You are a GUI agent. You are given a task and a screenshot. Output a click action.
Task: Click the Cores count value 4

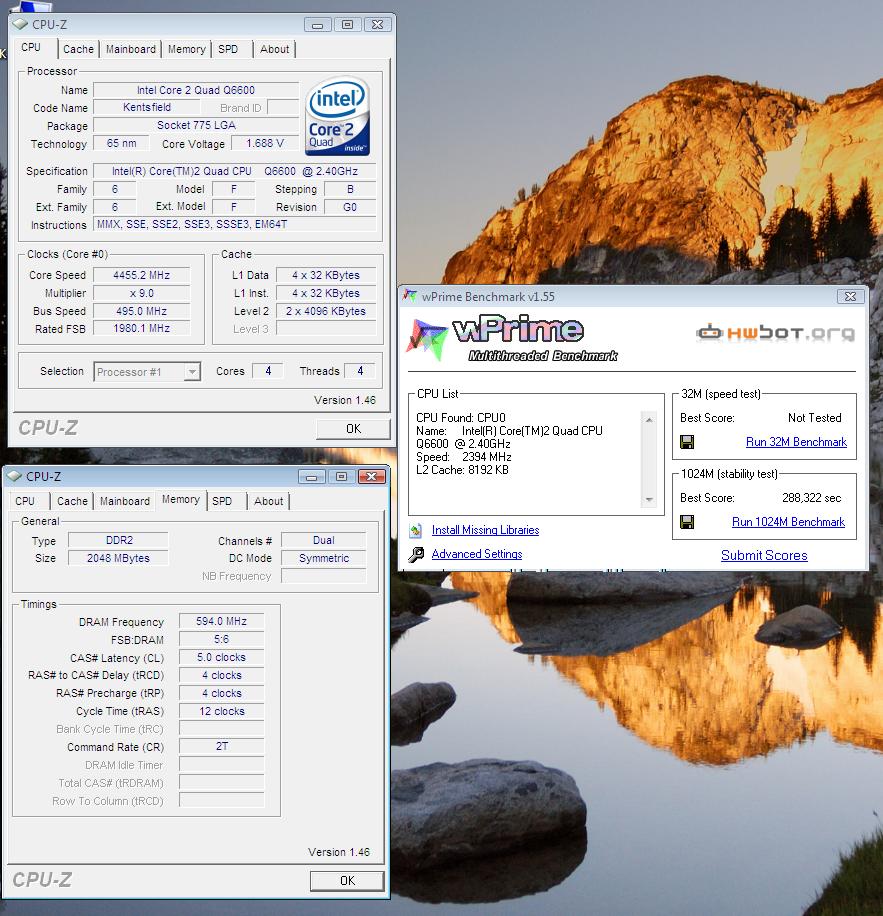268,371
